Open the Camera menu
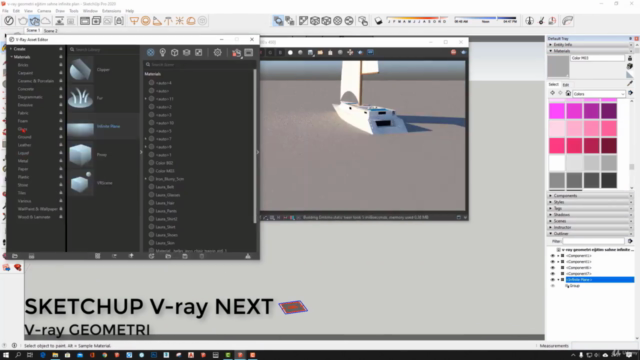 44,11
